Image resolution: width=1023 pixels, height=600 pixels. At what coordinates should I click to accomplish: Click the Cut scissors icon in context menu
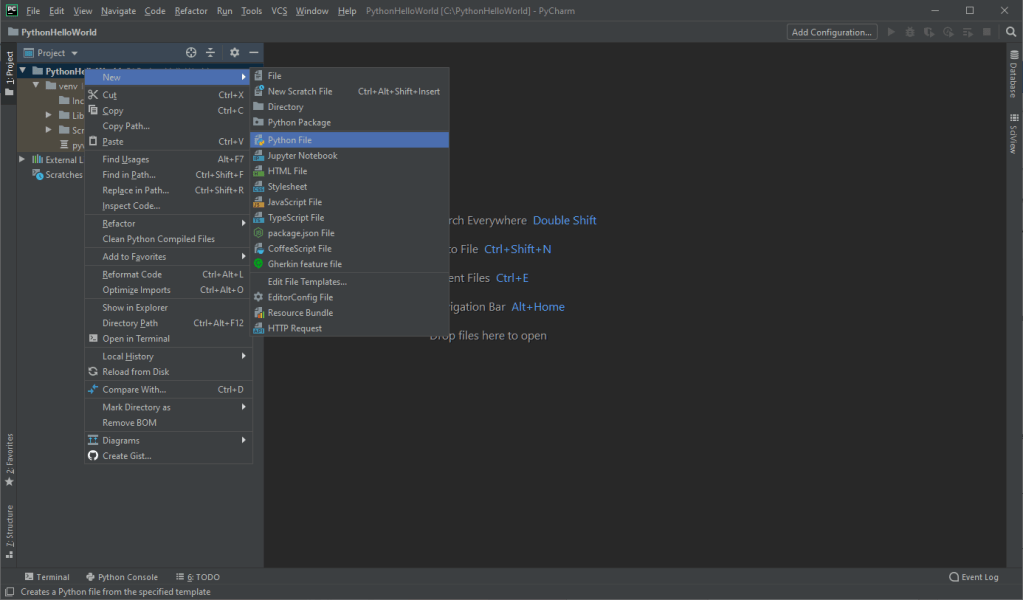[93, 95]
